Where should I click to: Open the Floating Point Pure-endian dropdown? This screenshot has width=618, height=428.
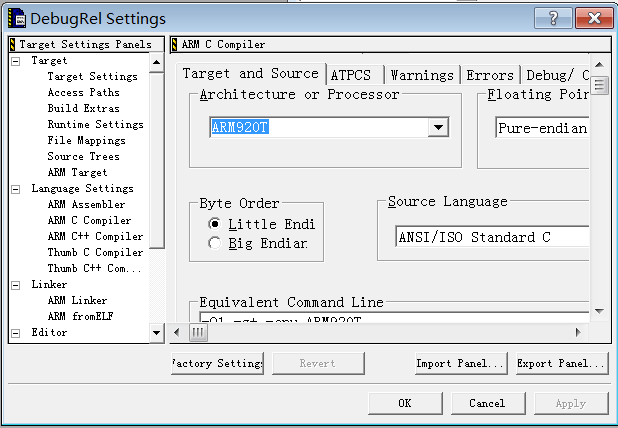[x=542, y=128]
